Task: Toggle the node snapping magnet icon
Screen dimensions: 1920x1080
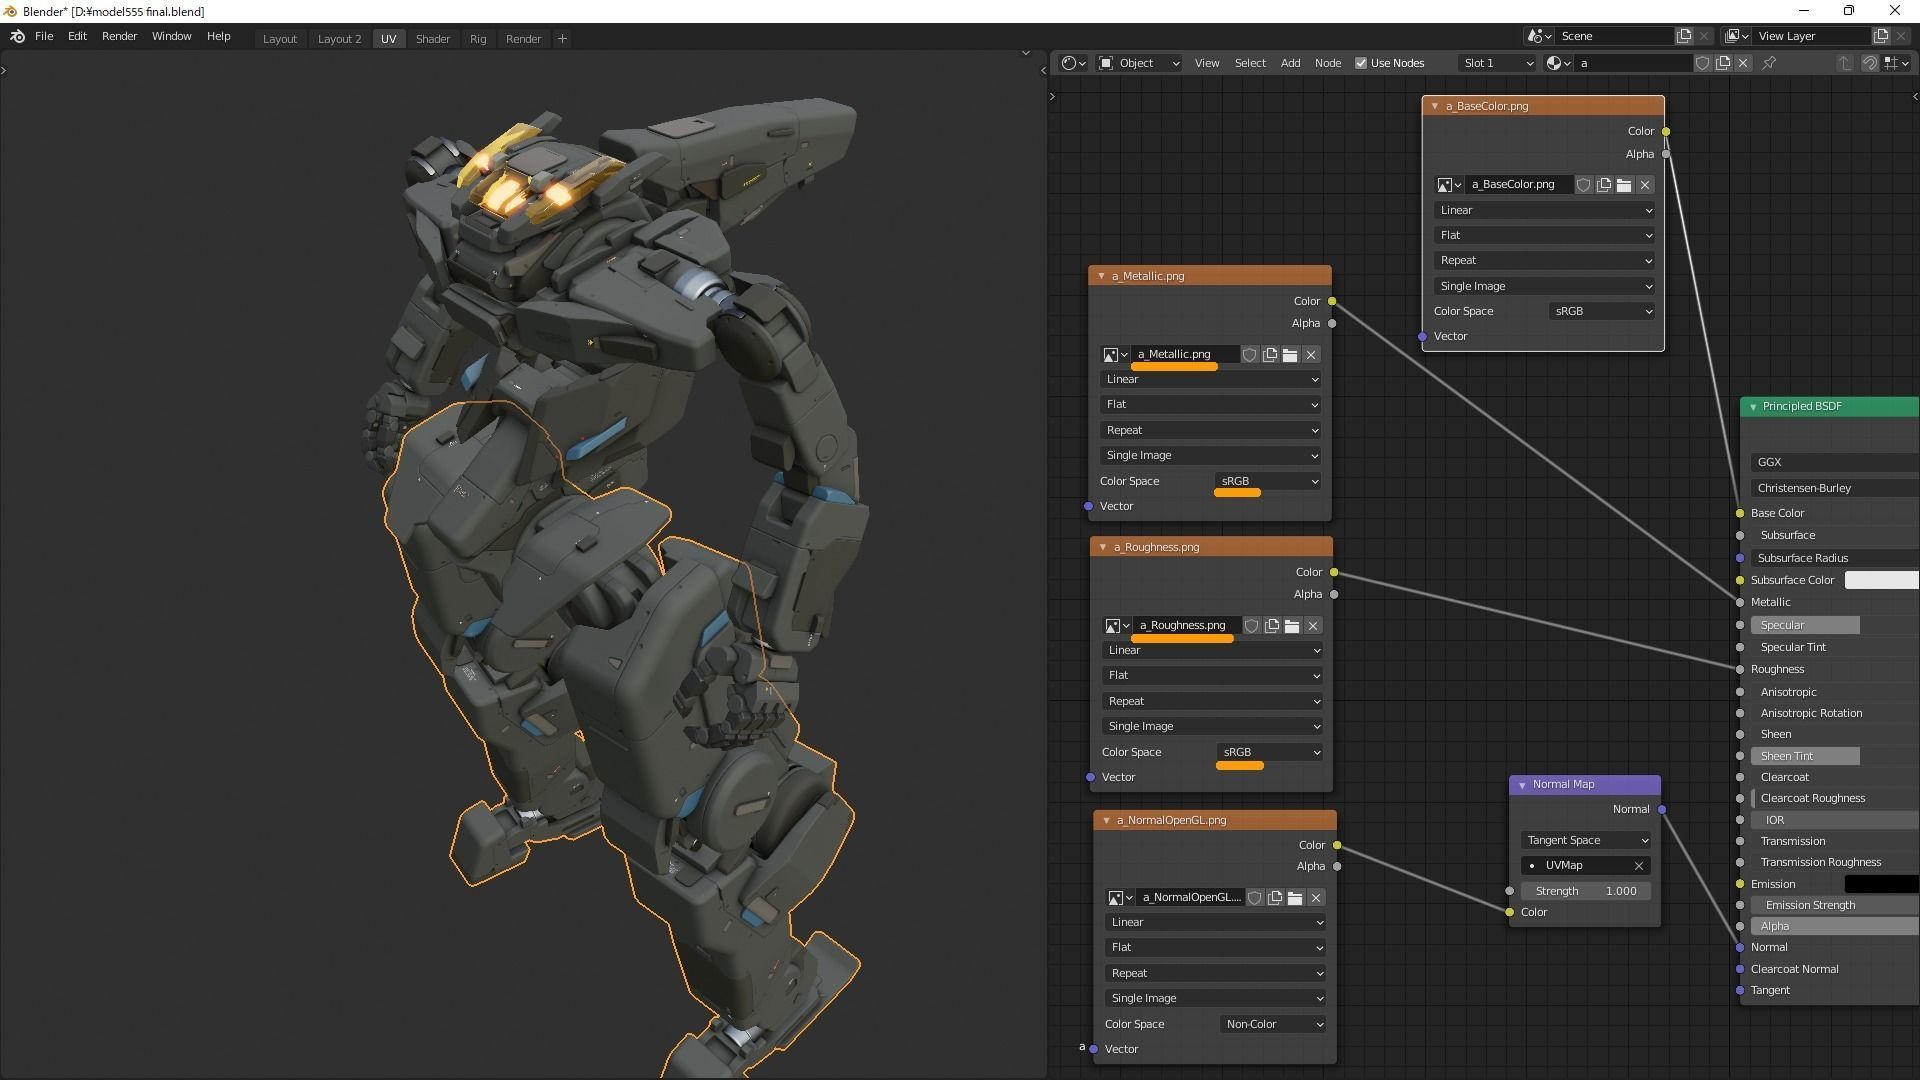Action: click(1869, 63)
